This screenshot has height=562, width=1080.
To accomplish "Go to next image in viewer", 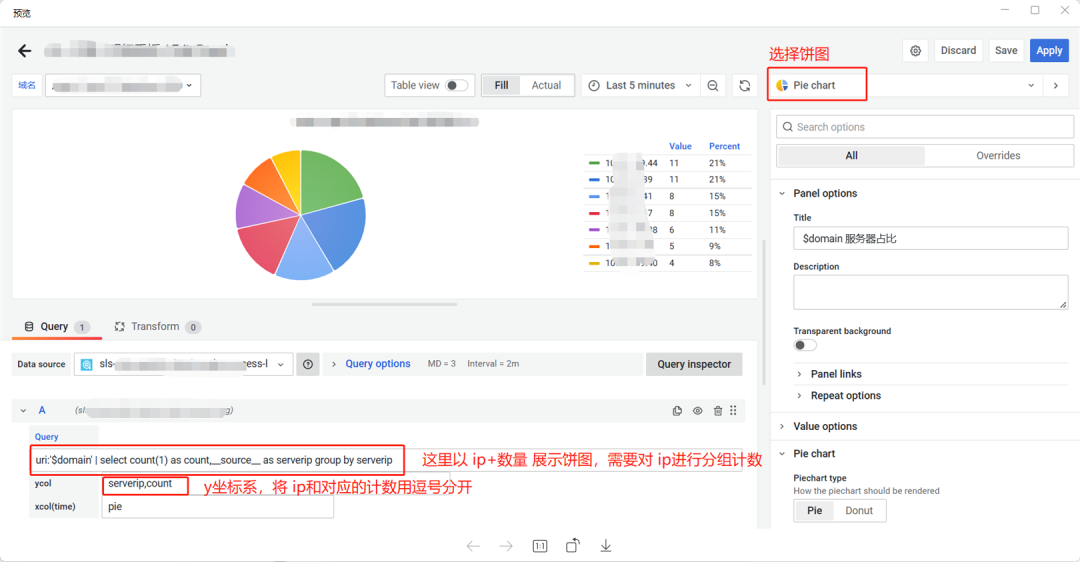I will point(506,546).
